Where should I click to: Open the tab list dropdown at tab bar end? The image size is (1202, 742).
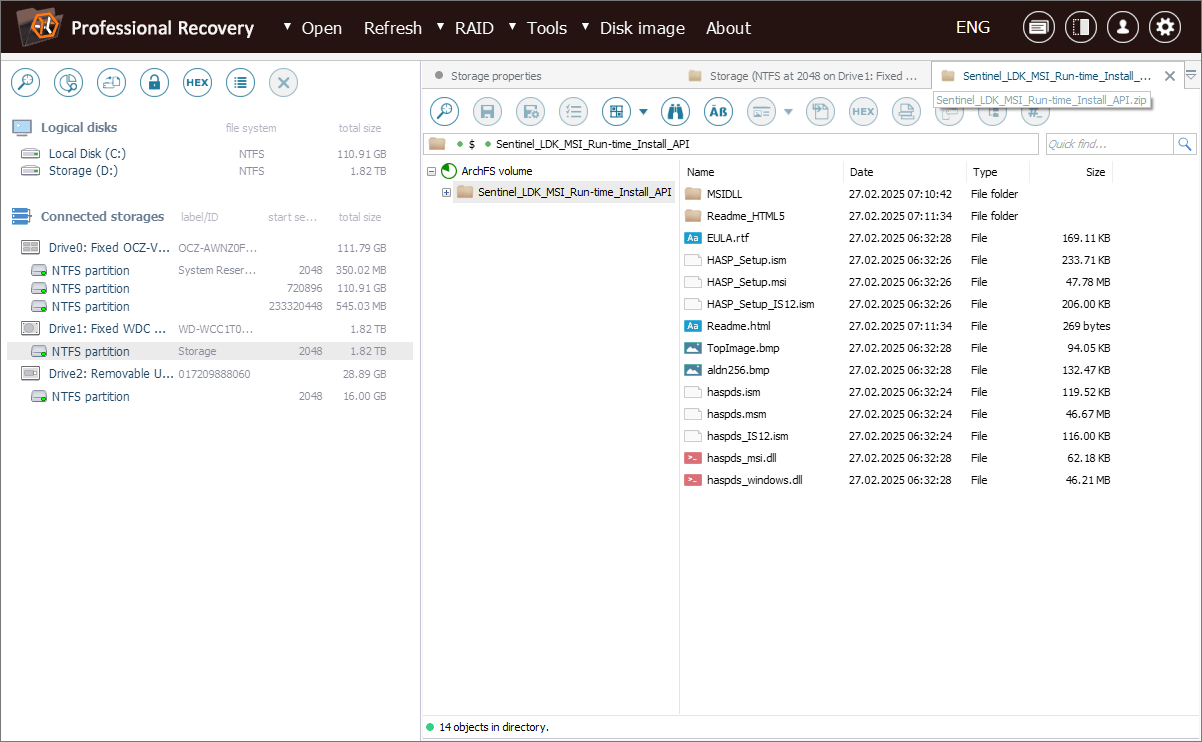1191,75
